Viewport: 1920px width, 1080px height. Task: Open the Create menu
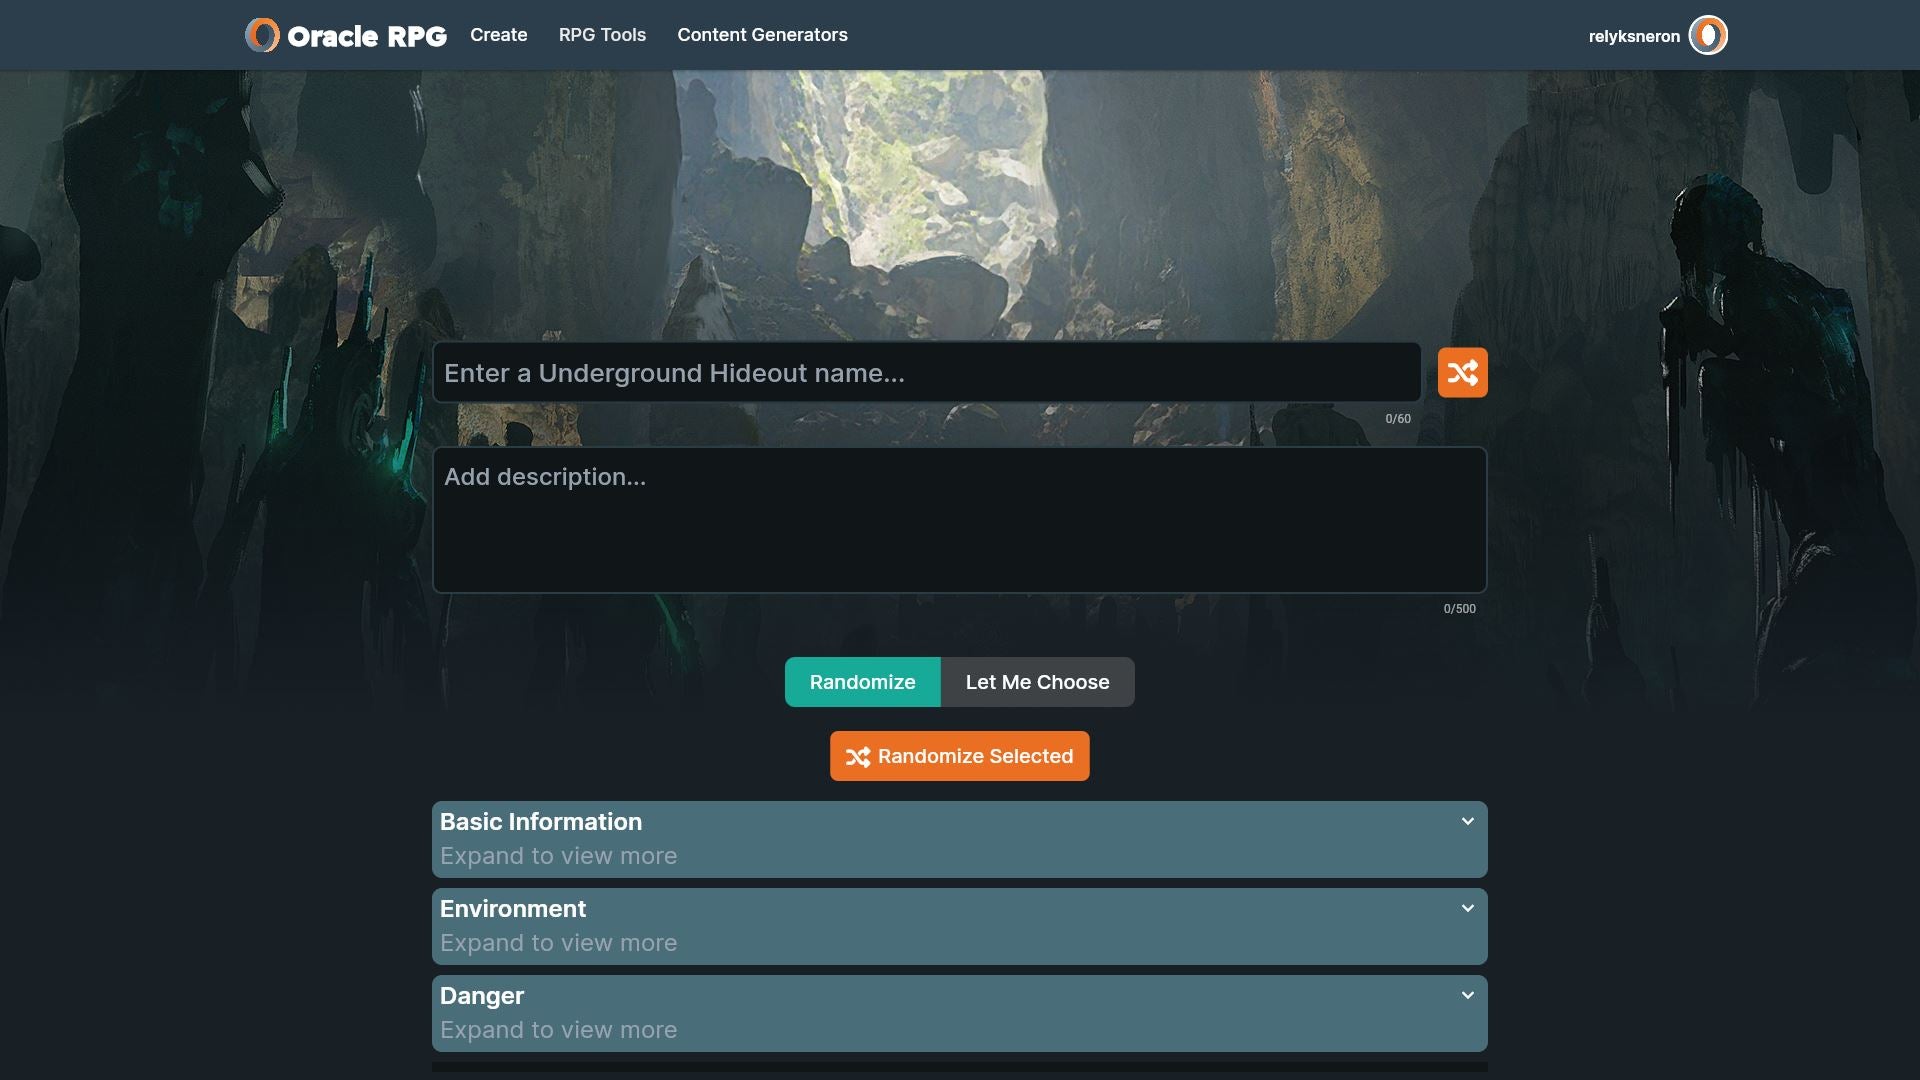click(498, 35)
